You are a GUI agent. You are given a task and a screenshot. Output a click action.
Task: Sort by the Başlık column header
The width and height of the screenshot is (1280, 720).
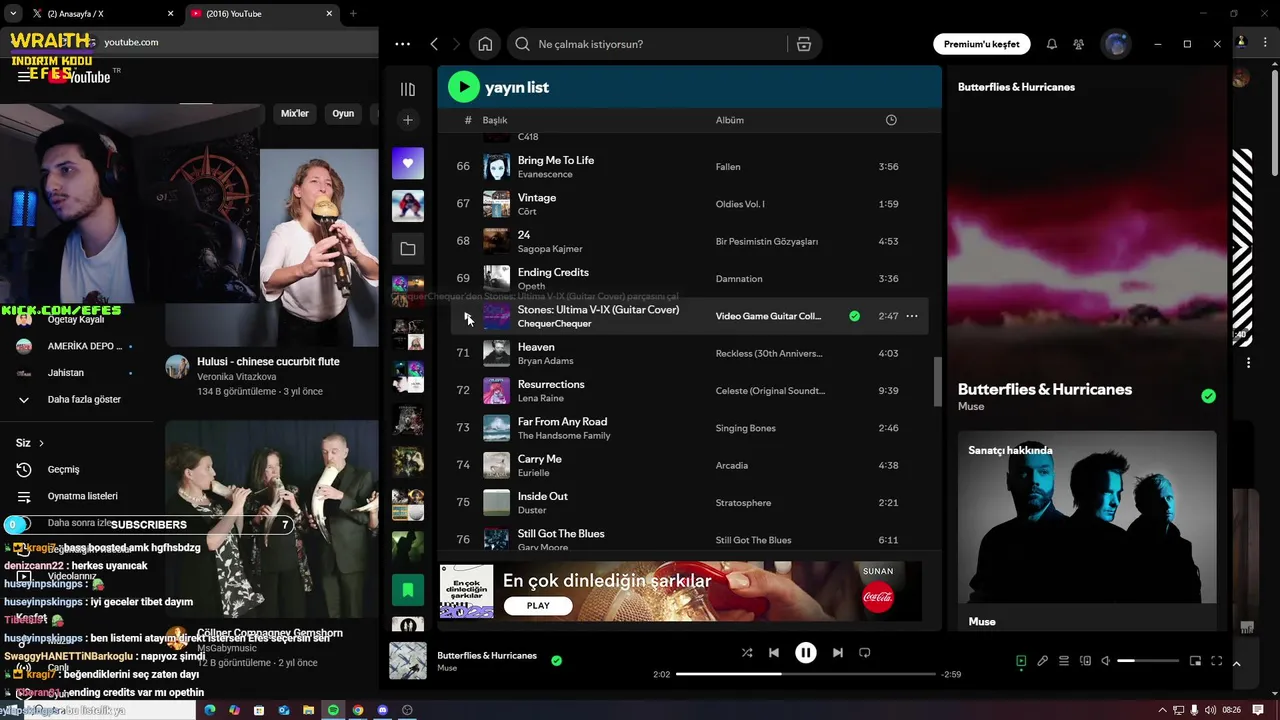pyautogui.click(x=495, y=120)
